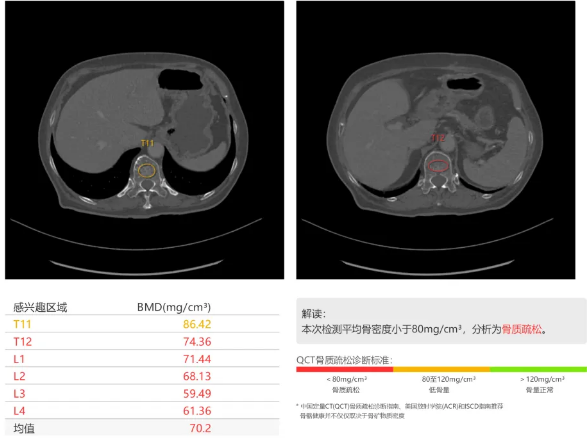The width and height of the screenshot is (587, 444).
Task: Open the right T12 CT scan image
Action: (x=436, y=140)
